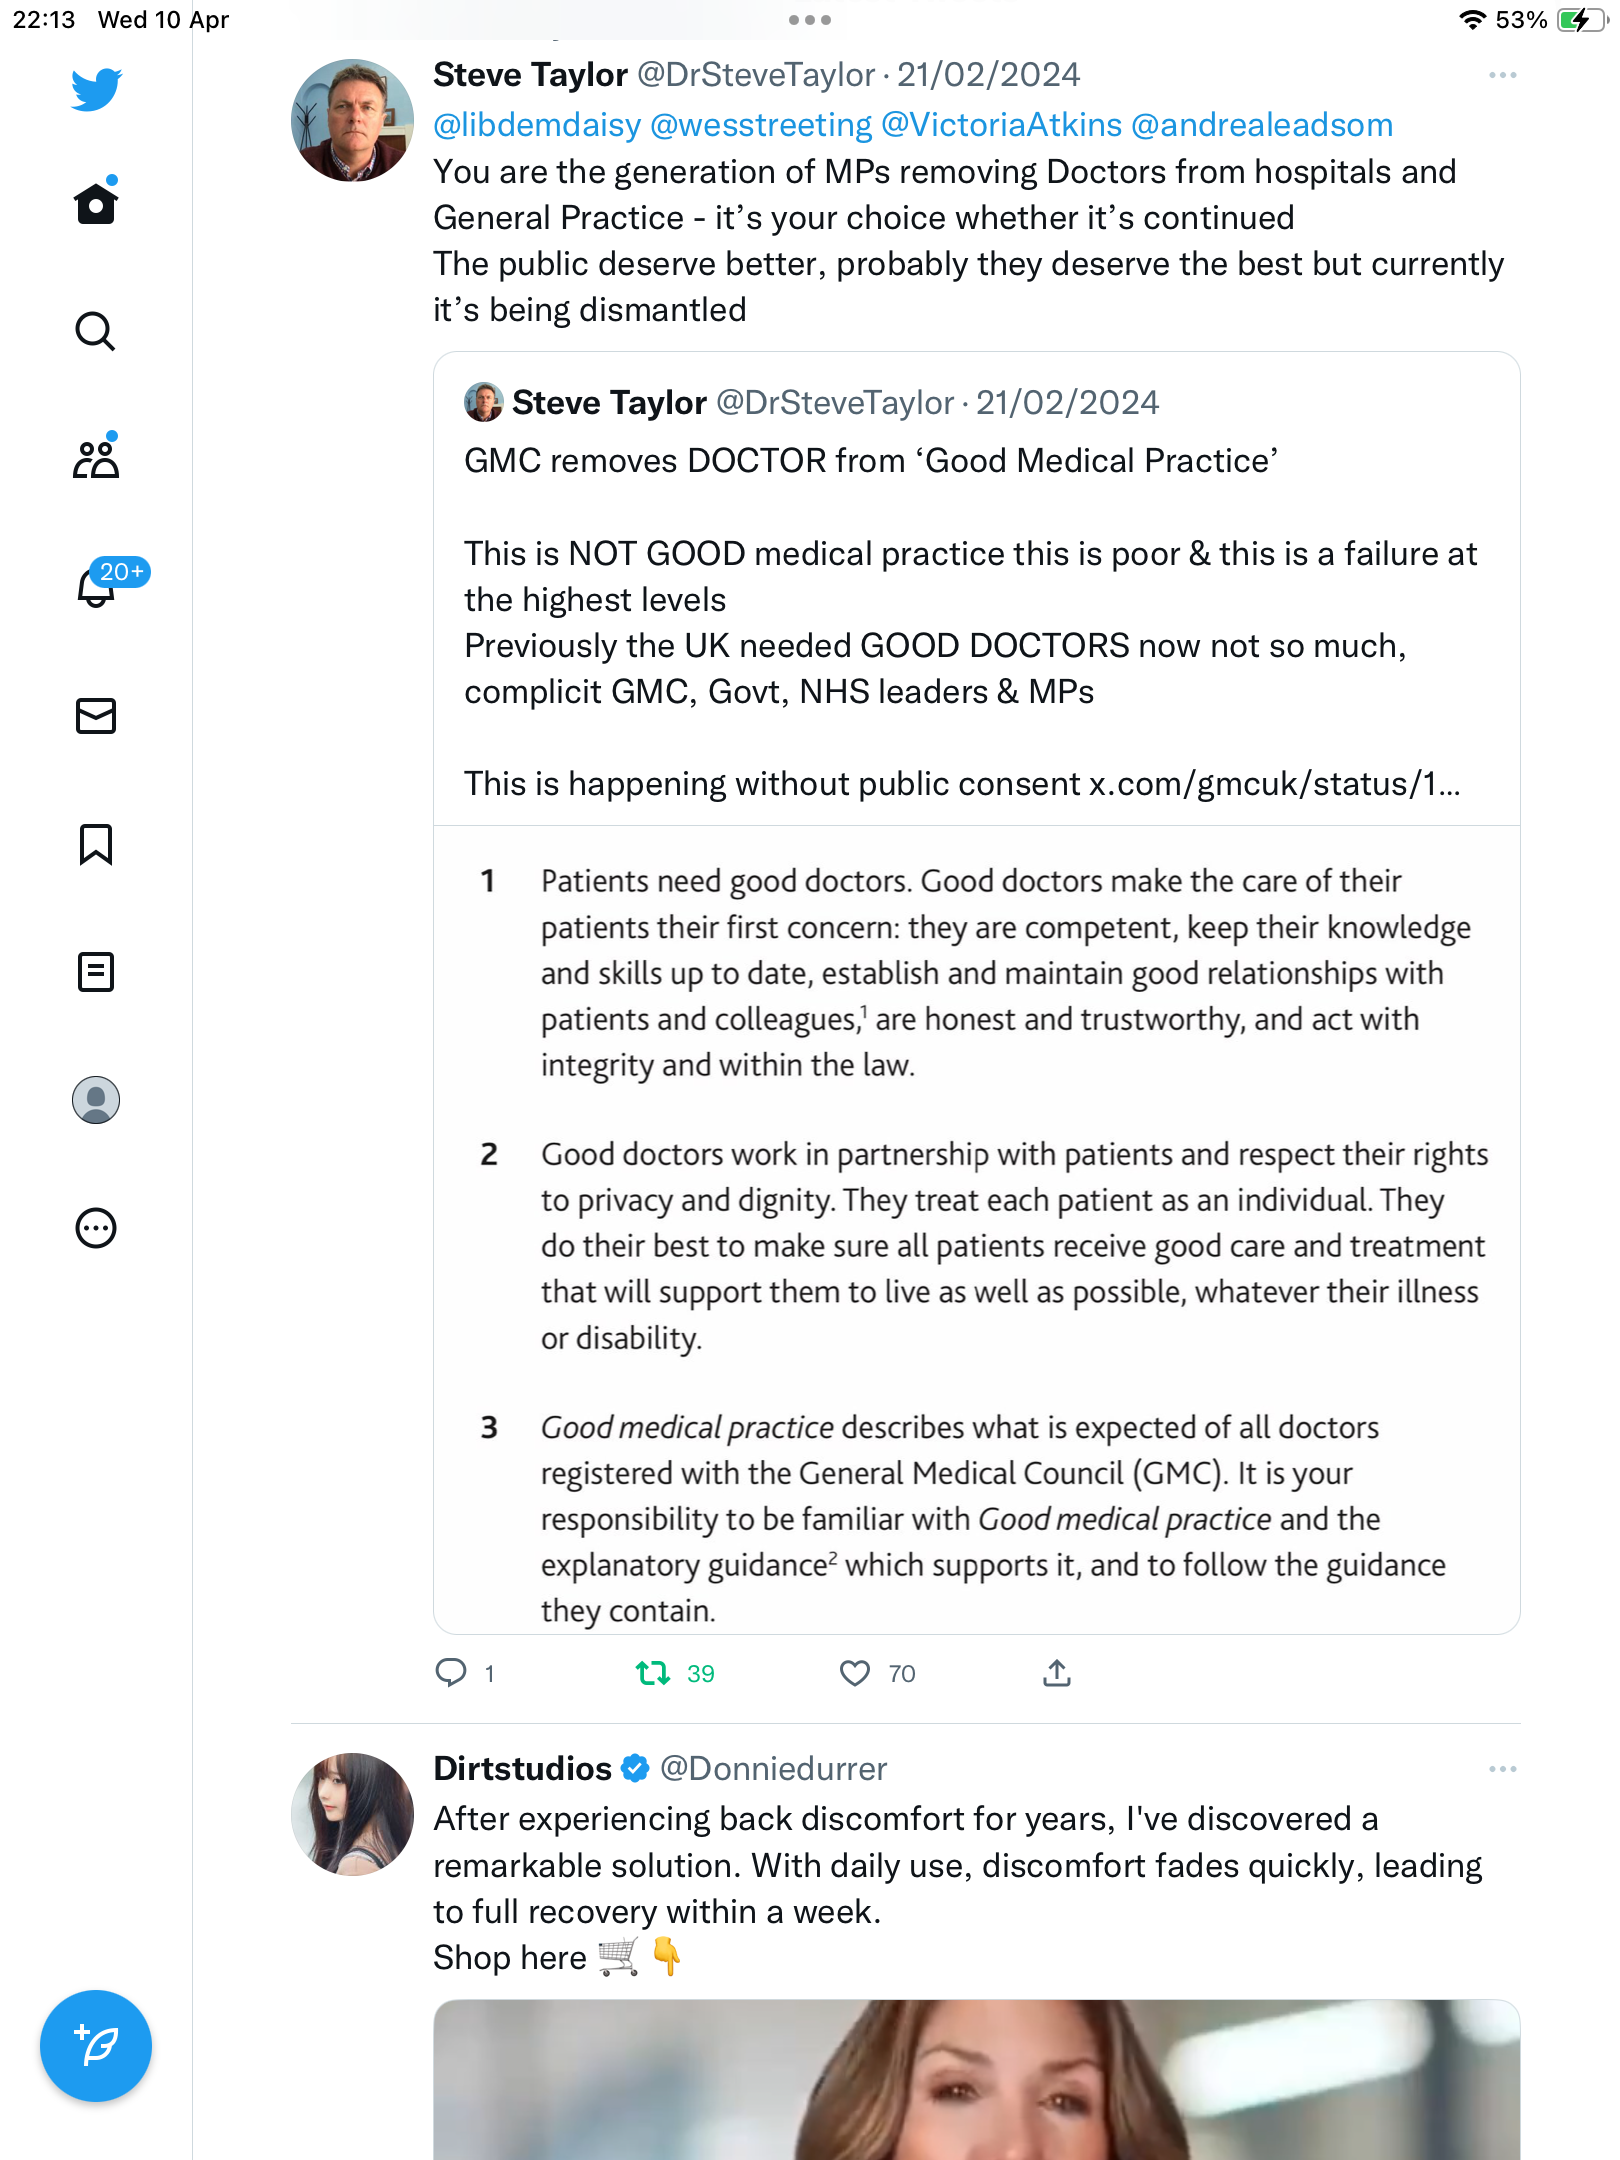
Task: Open the Search magnifier icon
Action: (96, 332)
